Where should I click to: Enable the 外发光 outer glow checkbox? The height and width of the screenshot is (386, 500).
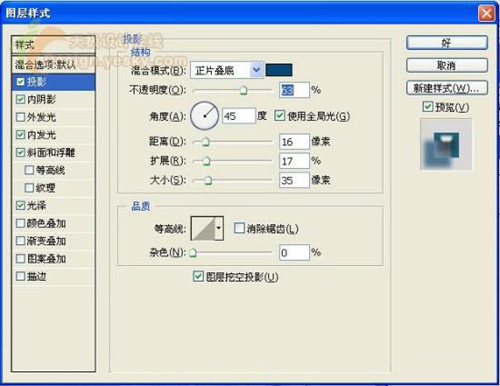pyautogui.click(x=20, y=117)
